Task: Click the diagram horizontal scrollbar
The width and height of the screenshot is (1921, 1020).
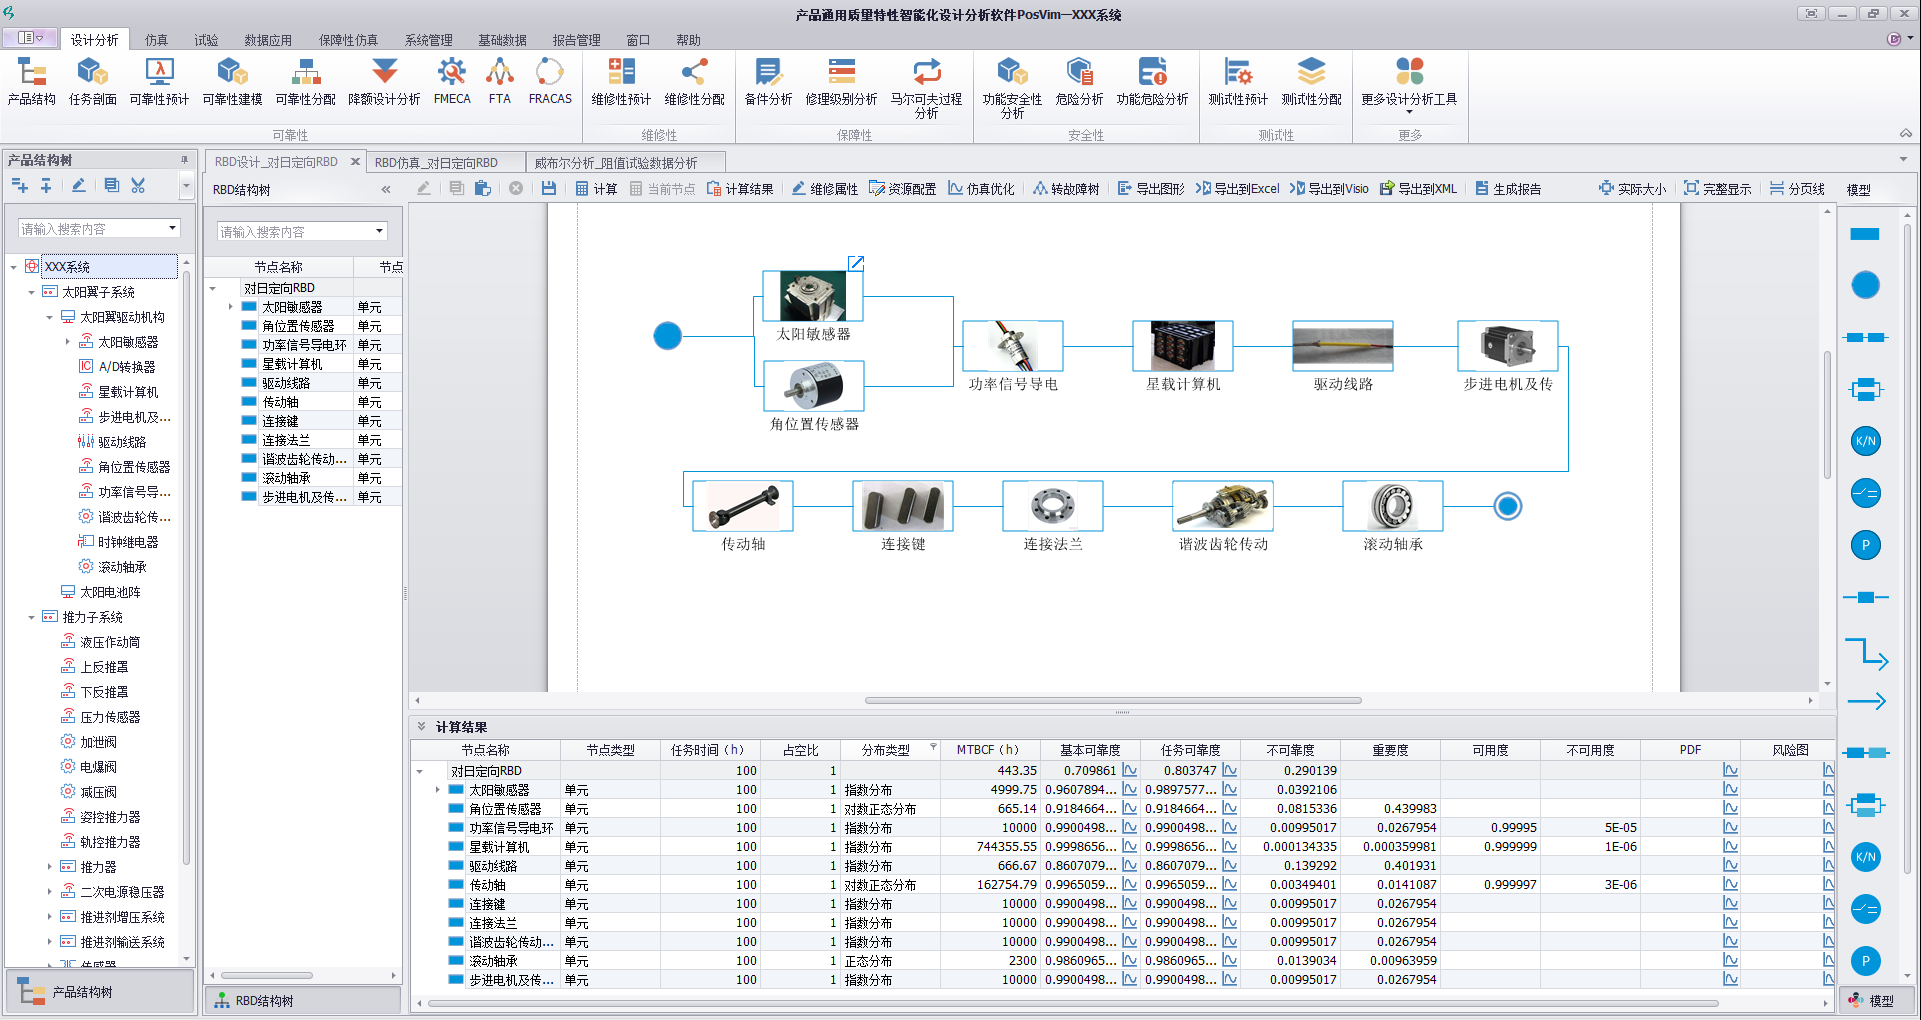Action: [1113, 700]
